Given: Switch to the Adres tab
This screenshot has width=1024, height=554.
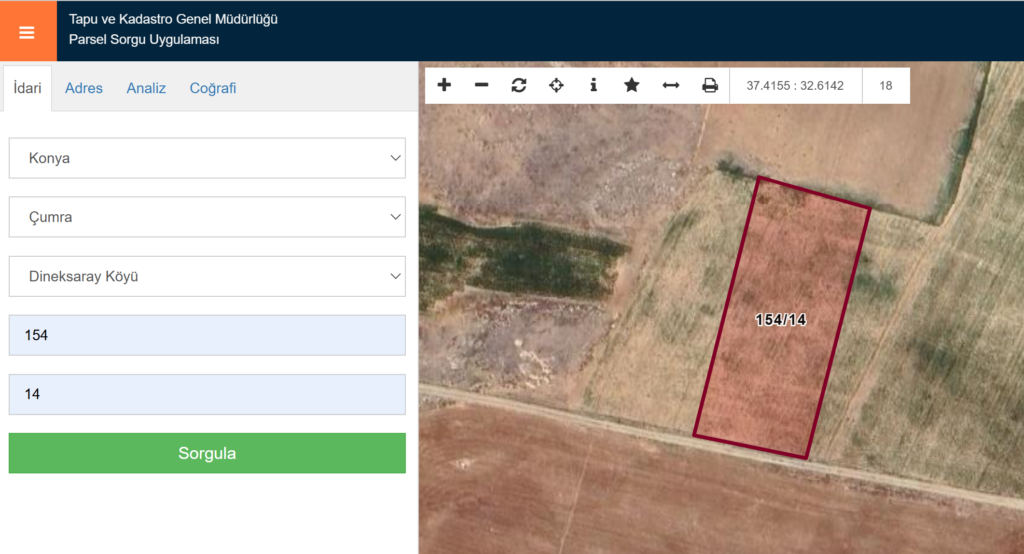Looking at the screenshot, I should 84,88.
